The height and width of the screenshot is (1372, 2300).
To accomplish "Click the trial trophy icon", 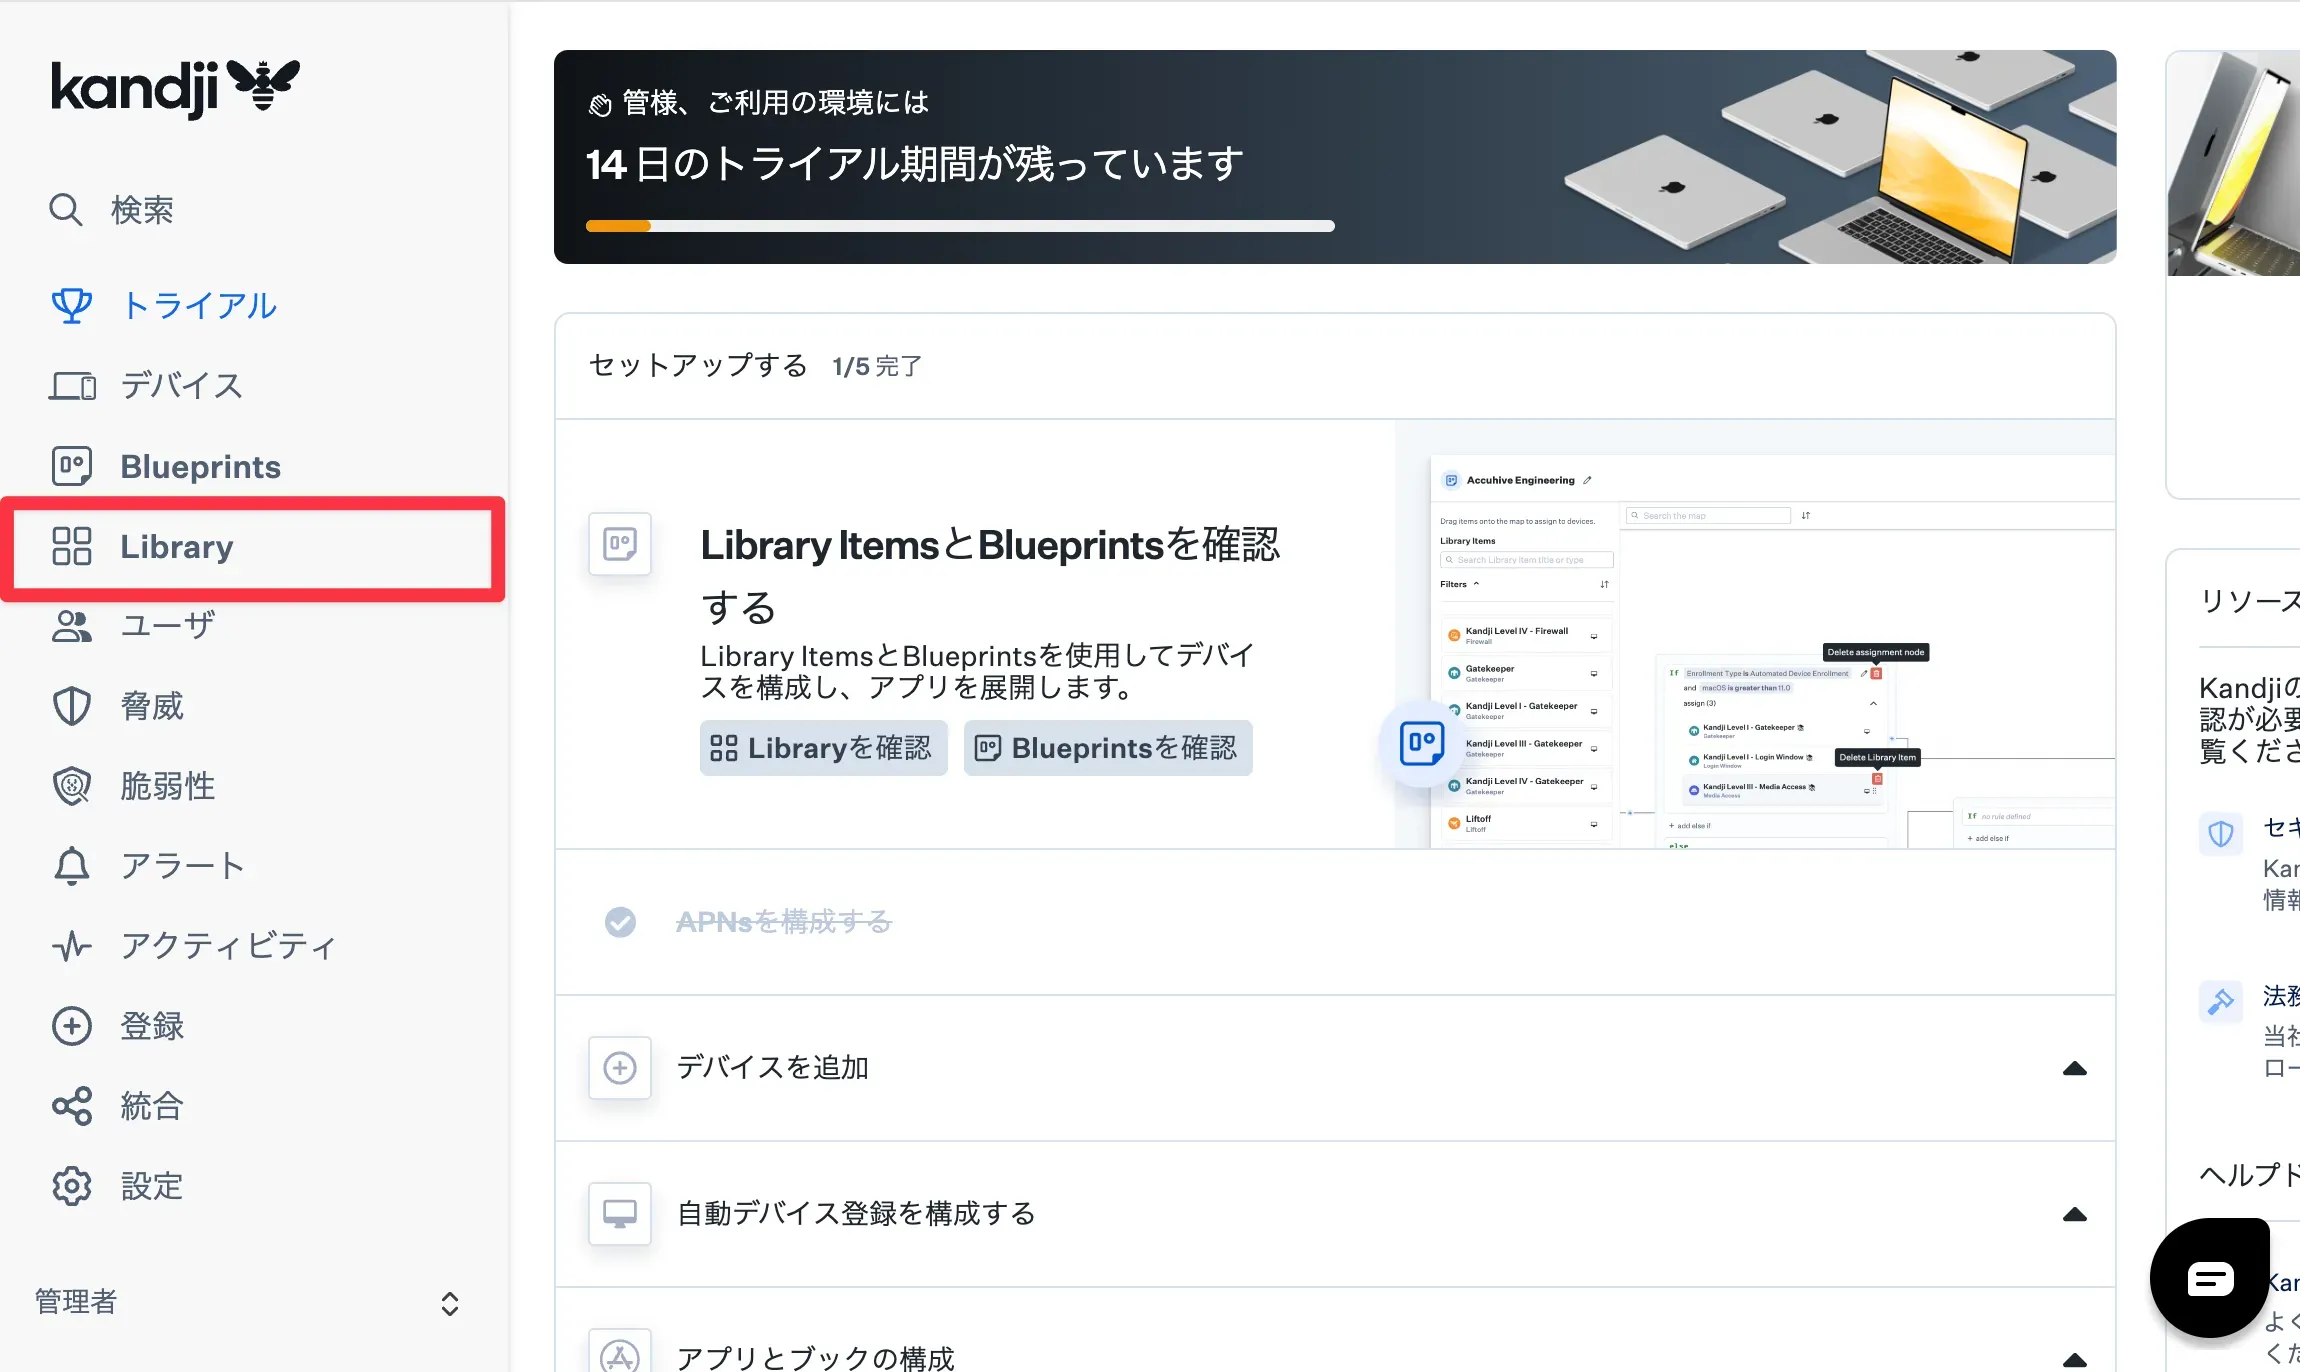I will point(71,306).
